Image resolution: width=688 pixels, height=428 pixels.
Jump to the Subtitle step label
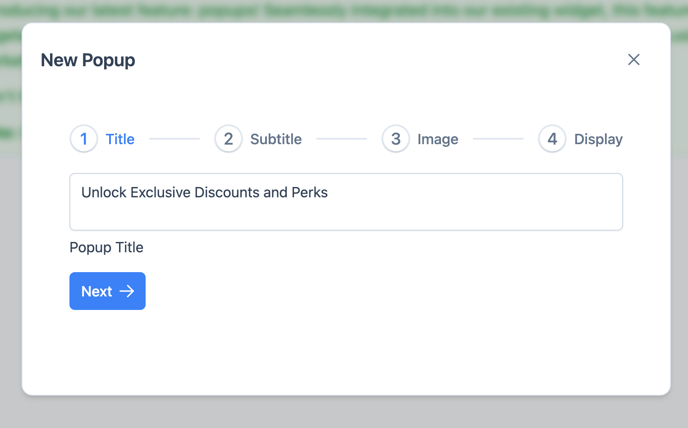click(x=276, y=139)
